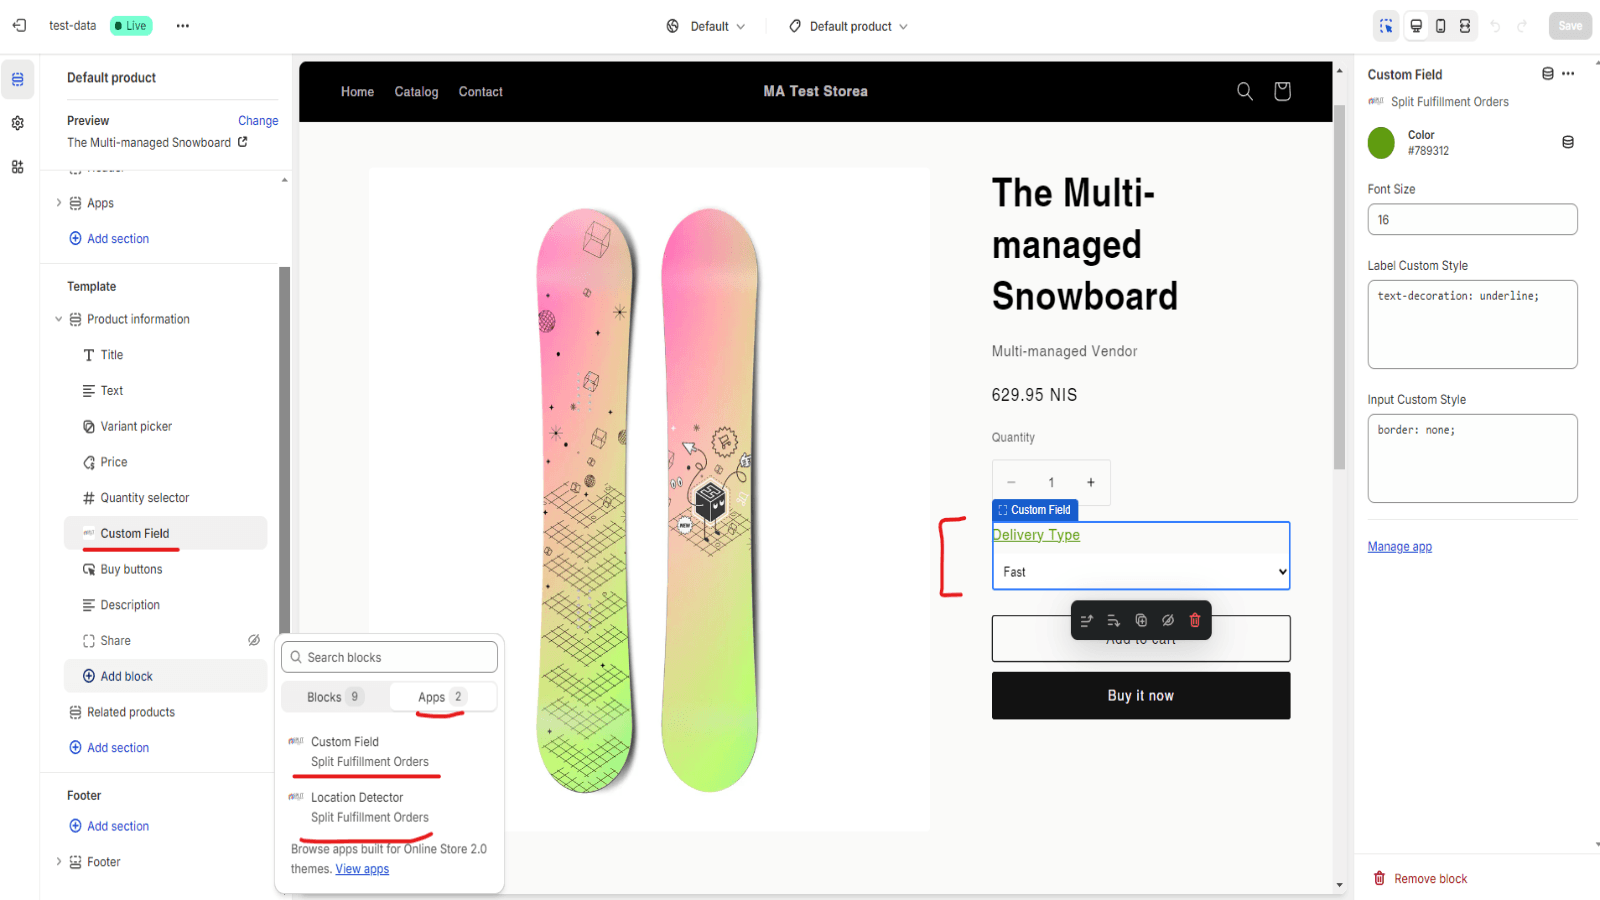1600x900 pixels.
Task: Toggle the preview inspector mode
Action: coord(1386,26)
